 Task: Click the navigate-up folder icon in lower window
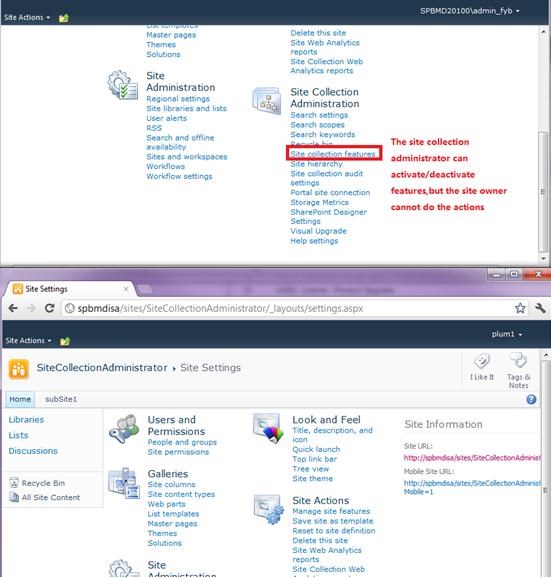coord(65,341)
